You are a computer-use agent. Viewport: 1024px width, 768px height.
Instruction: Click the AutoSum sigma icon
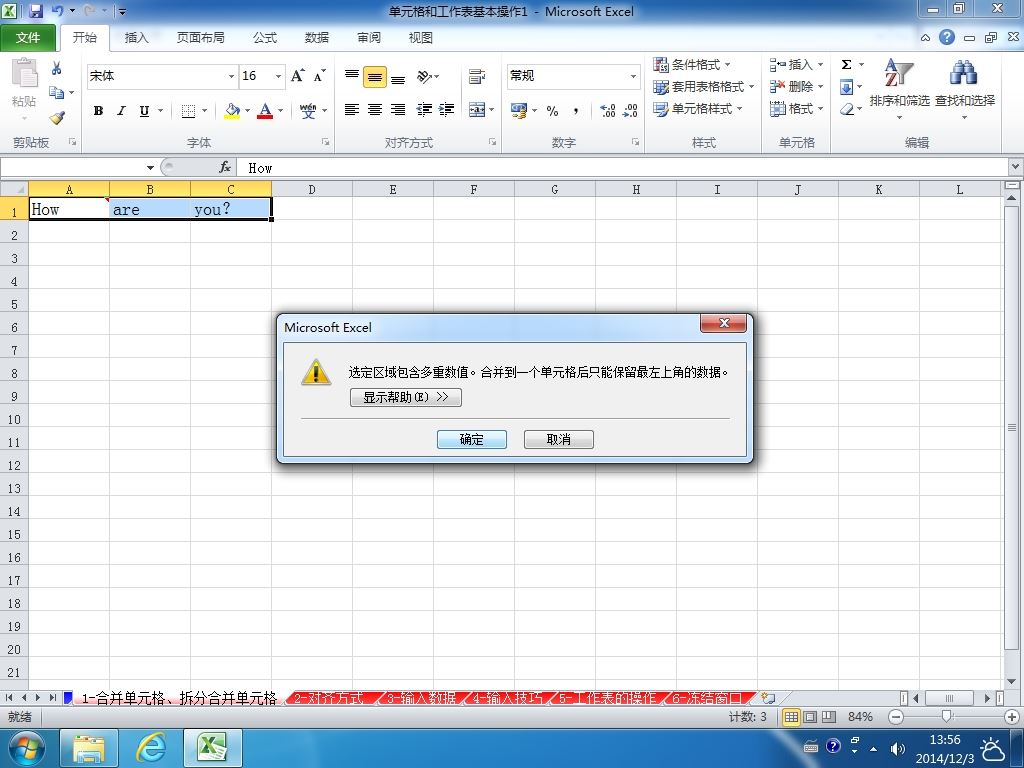click(x=846, y=65)
